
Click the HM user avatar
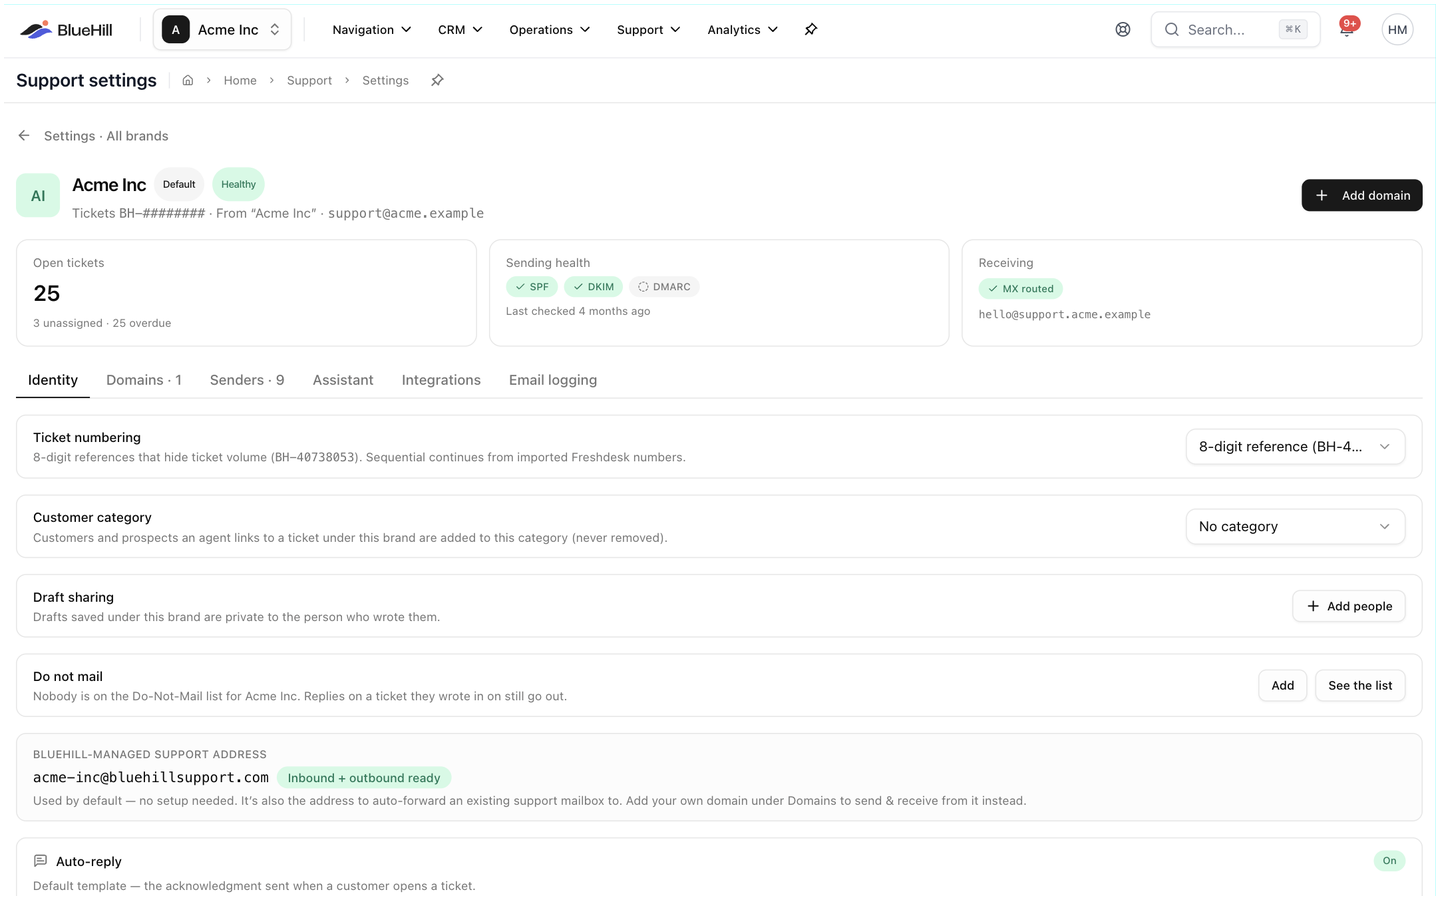tap(1397, 30)
